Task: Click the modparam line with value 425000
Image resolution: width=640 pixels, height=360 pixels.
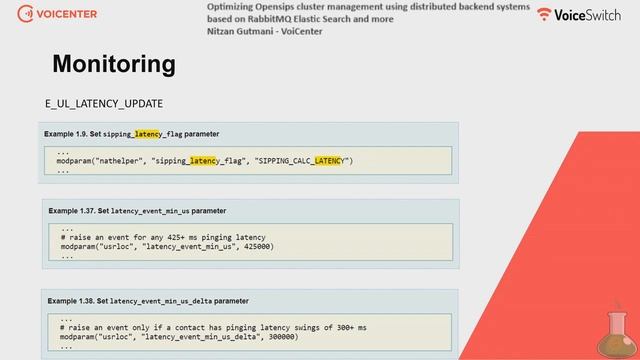Action: [x=167, y=247]
